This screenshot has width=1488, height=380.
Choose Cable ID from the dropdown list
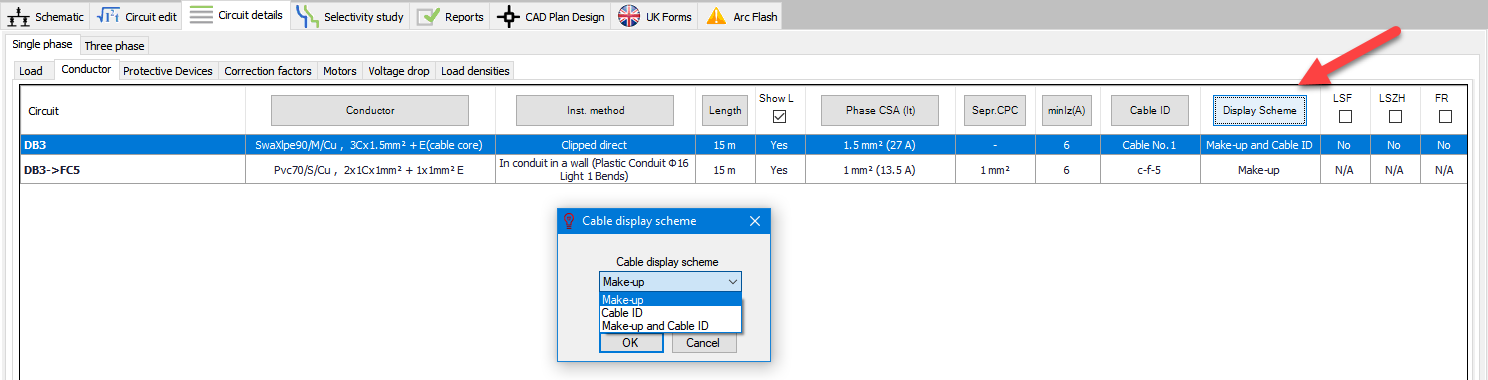click(x=670, y=312)
